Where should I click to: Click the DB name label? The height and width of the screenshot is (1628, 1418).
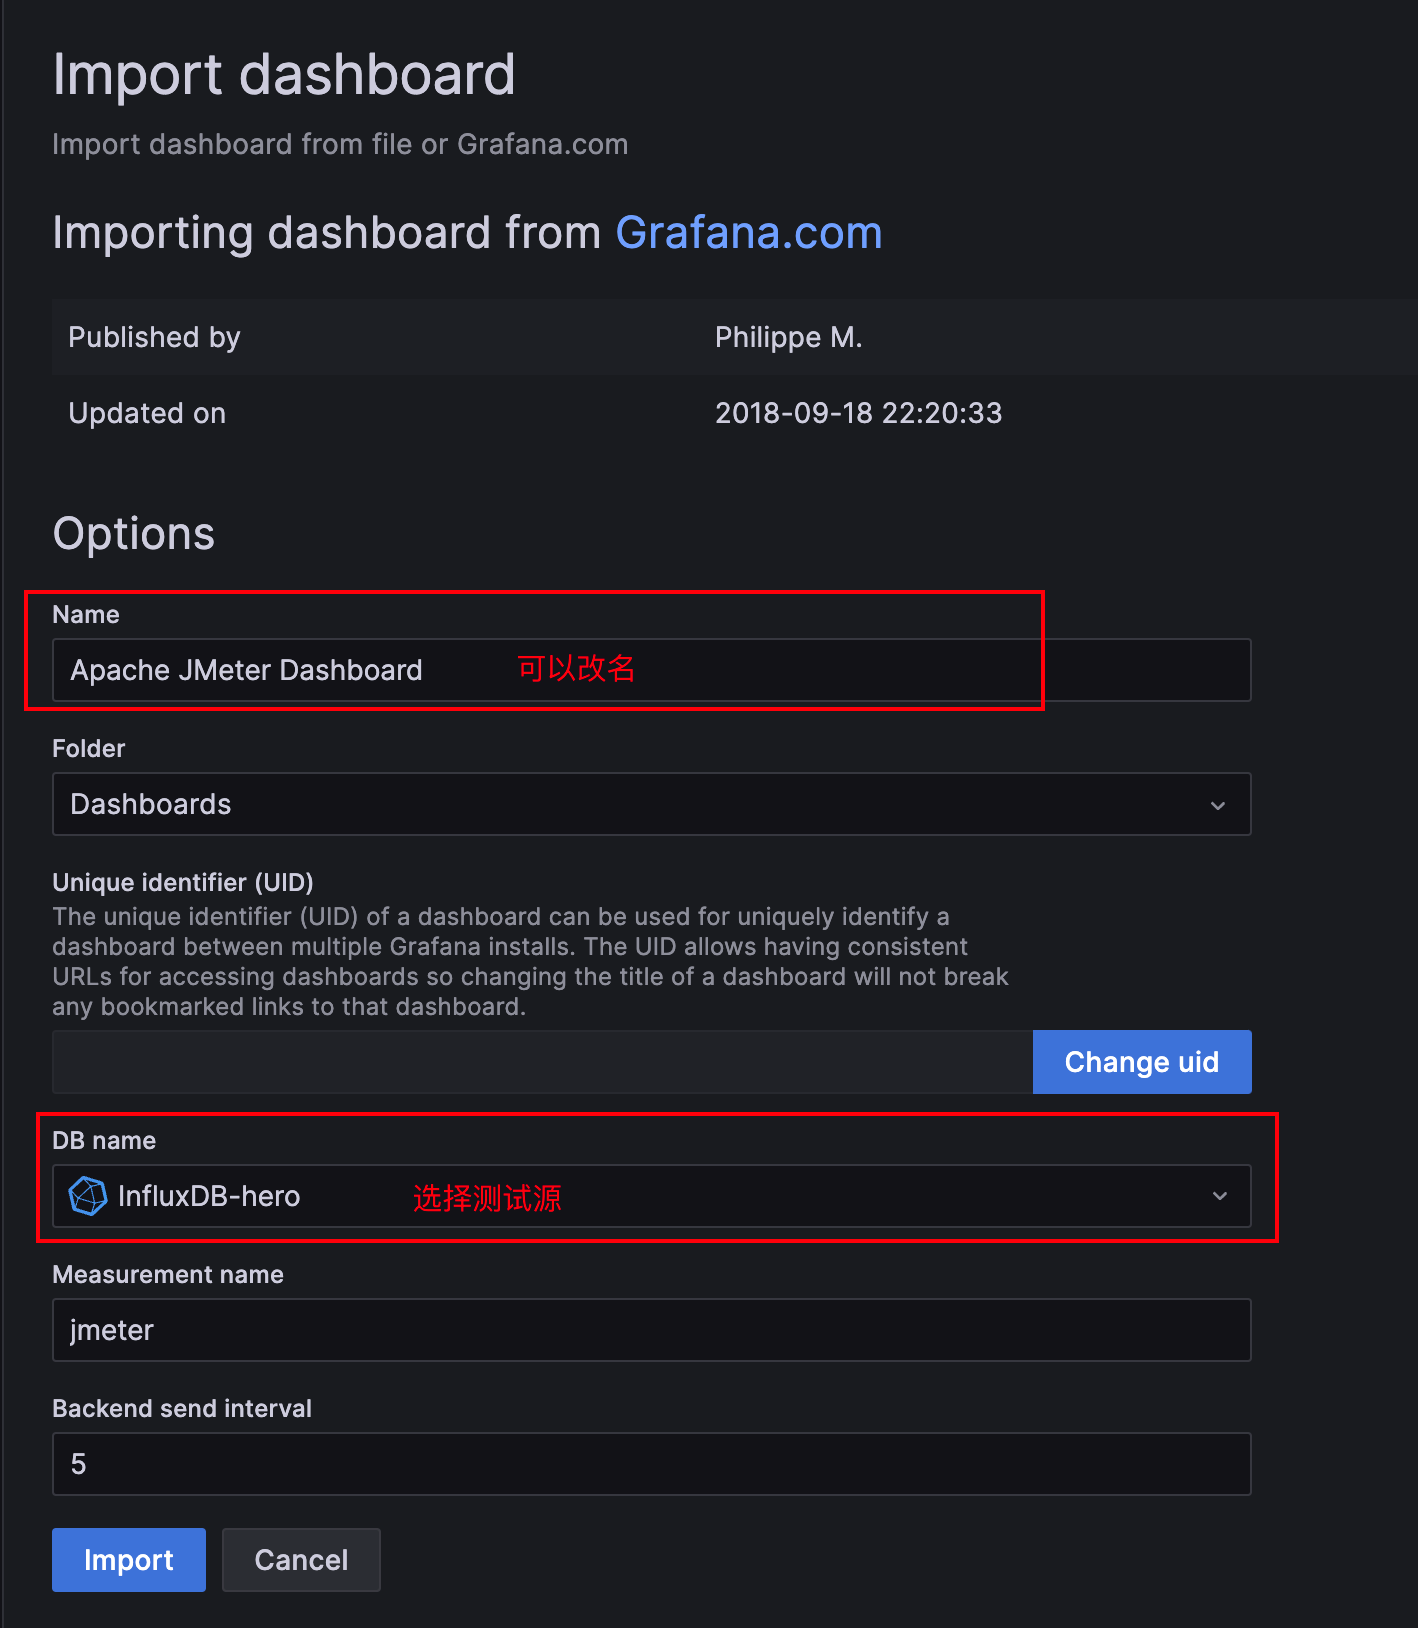click(x=104, y=1140)
